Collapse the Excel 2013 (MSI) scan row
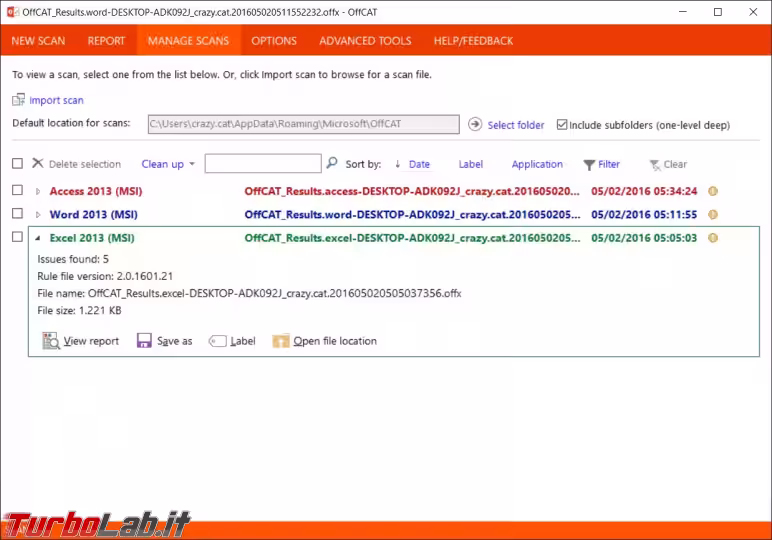The height and width of the screenshot is (540, 772). point(38,238)
